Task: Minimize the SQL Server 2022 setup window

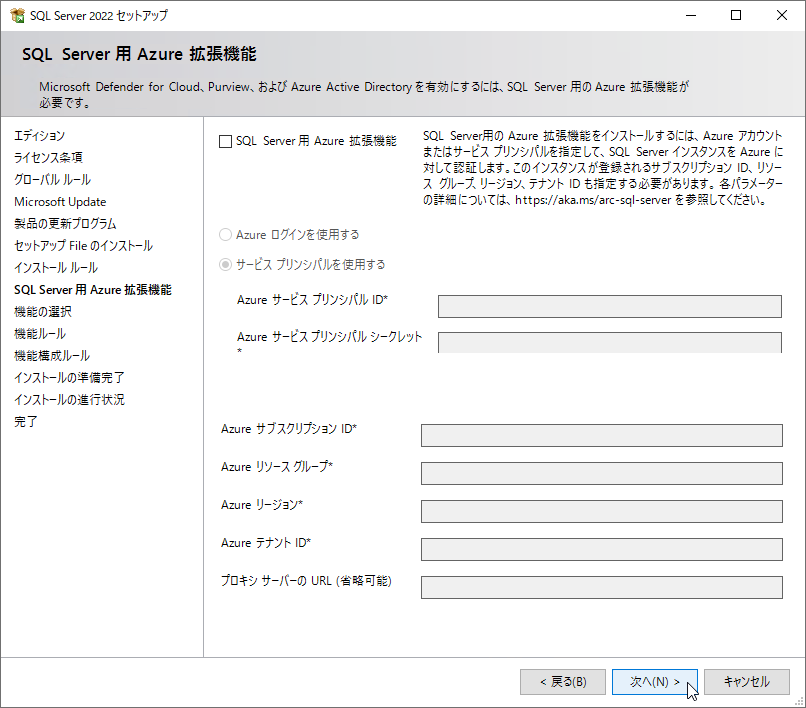Action: (x=691, y=15)
